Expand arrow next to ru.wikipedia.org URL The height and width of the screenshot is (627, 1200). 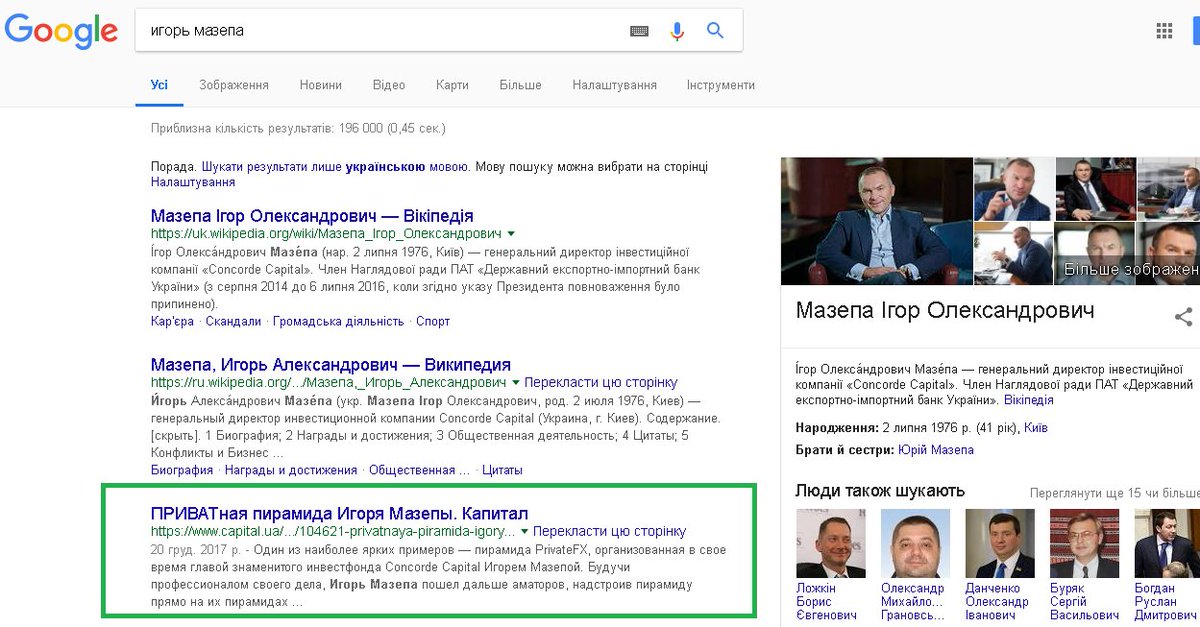click(x=516, y=382)
